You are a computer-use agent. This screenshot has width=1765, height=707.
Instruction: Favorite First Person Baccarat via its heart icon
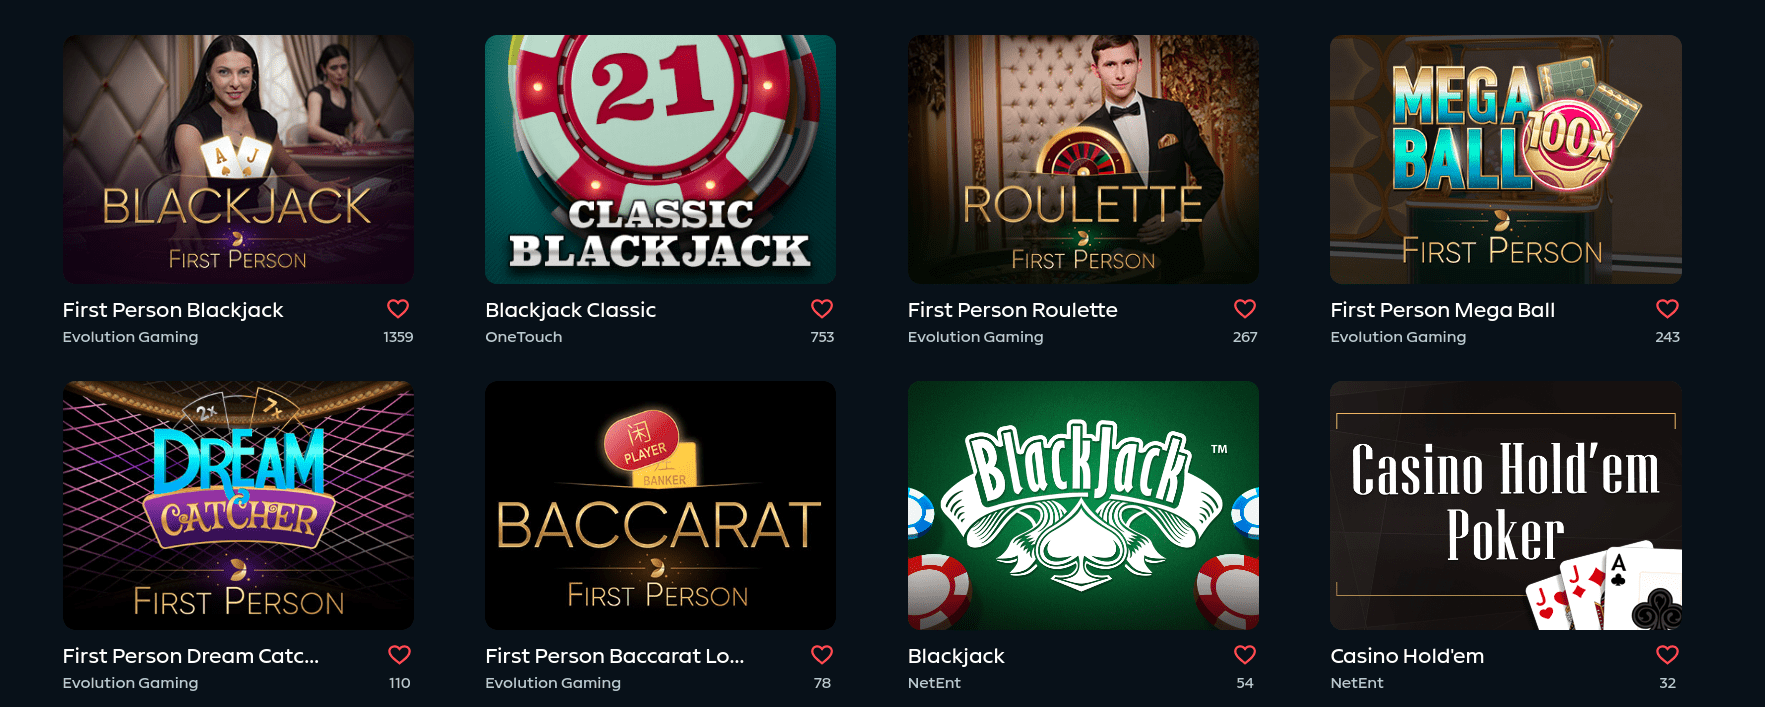[x=823, y=655]
